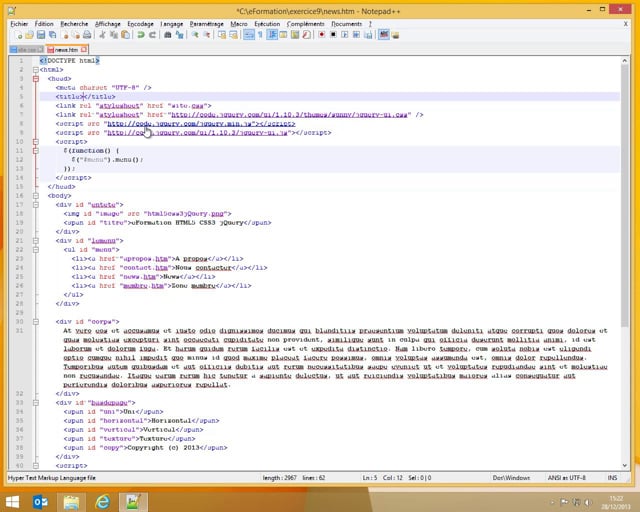640x512 pixels.
Task: Save the recorded macro icon
Action: pos(368,35)
